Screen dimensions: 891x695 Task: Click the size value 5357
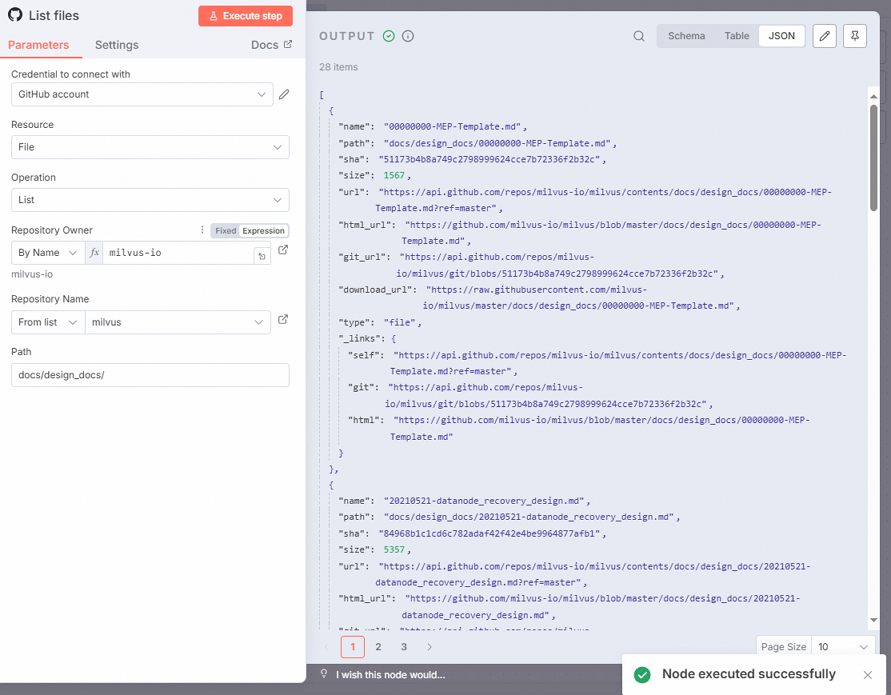point(394,550)
